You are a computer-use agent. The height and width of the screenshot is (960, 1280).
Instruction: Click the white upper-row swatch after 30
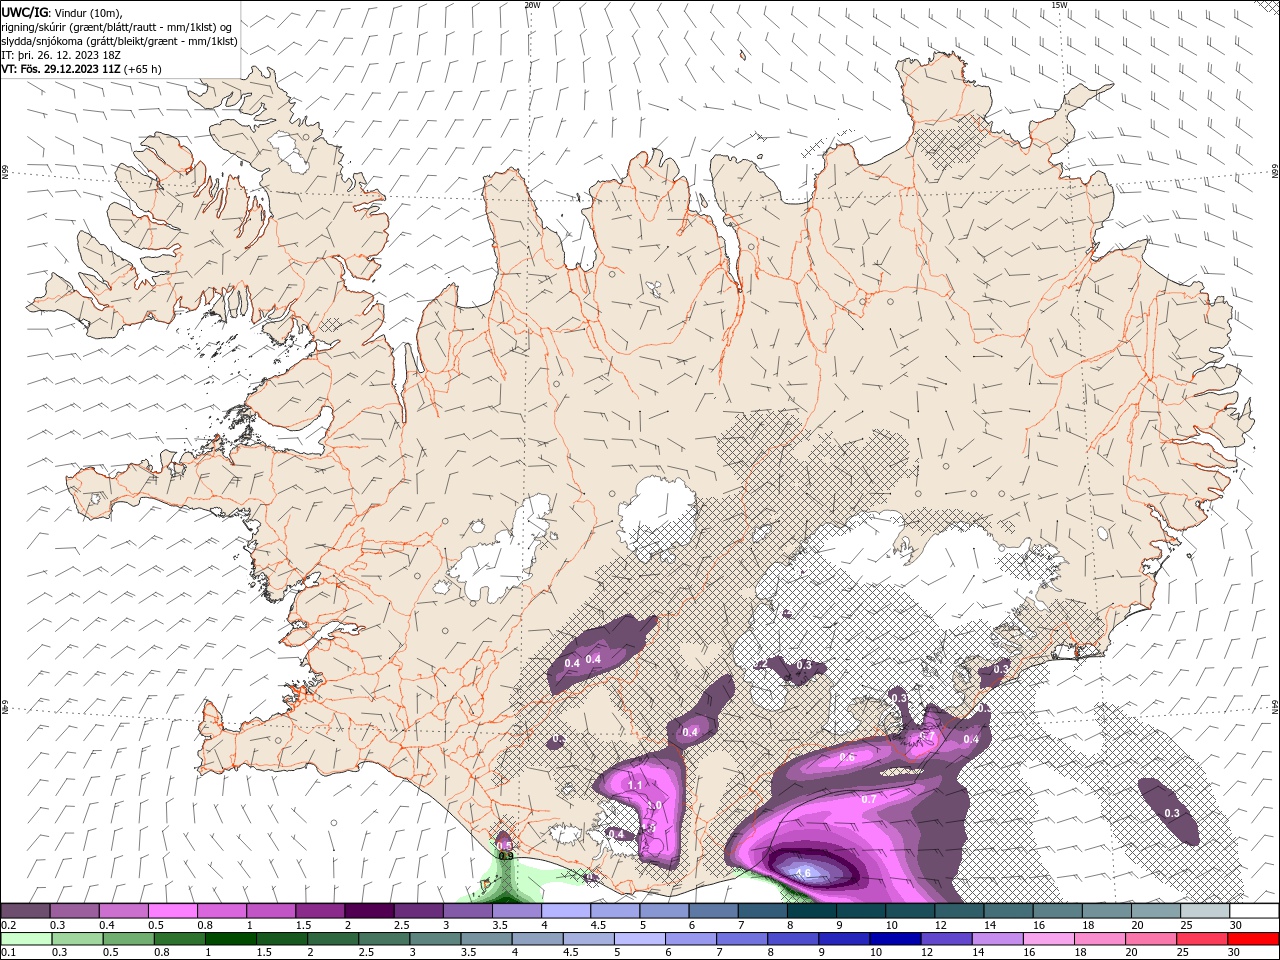(x=1253, y=911)
